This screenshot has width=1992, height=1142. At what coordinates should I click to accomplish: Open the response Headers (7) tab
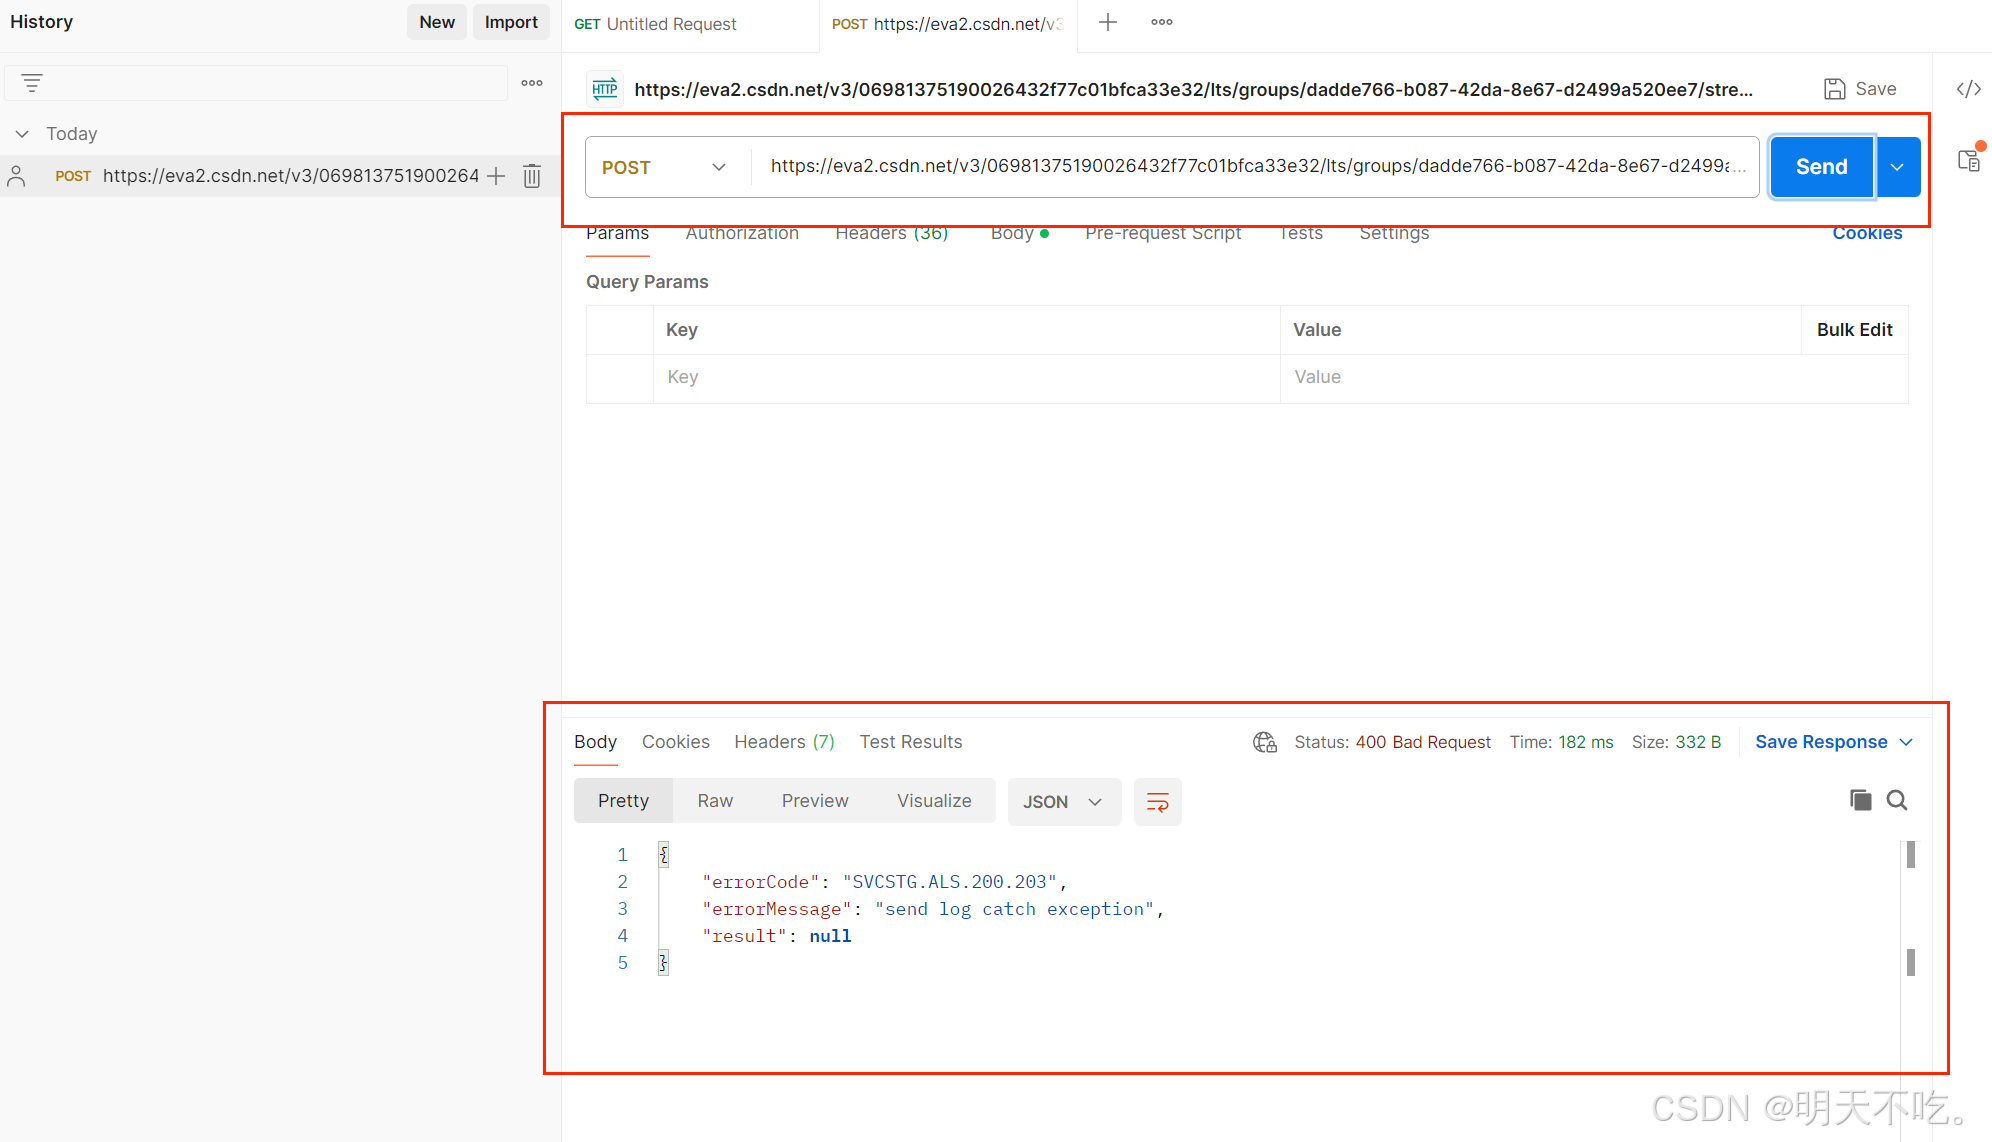tap(784, 742)
